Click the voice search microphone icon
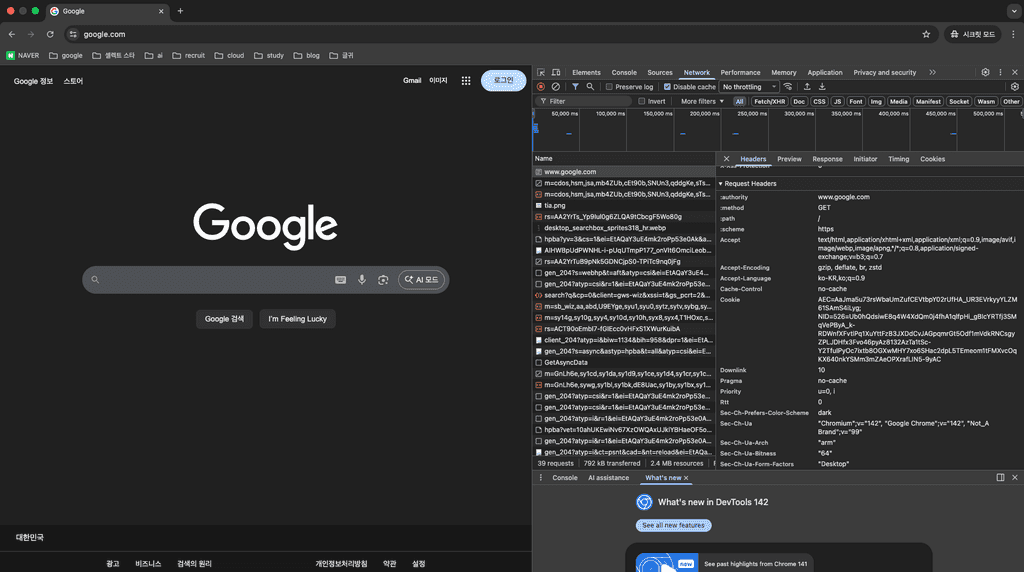Viewport: 1024px width, 572px height. pyautogui.click(x=362, y=280)
